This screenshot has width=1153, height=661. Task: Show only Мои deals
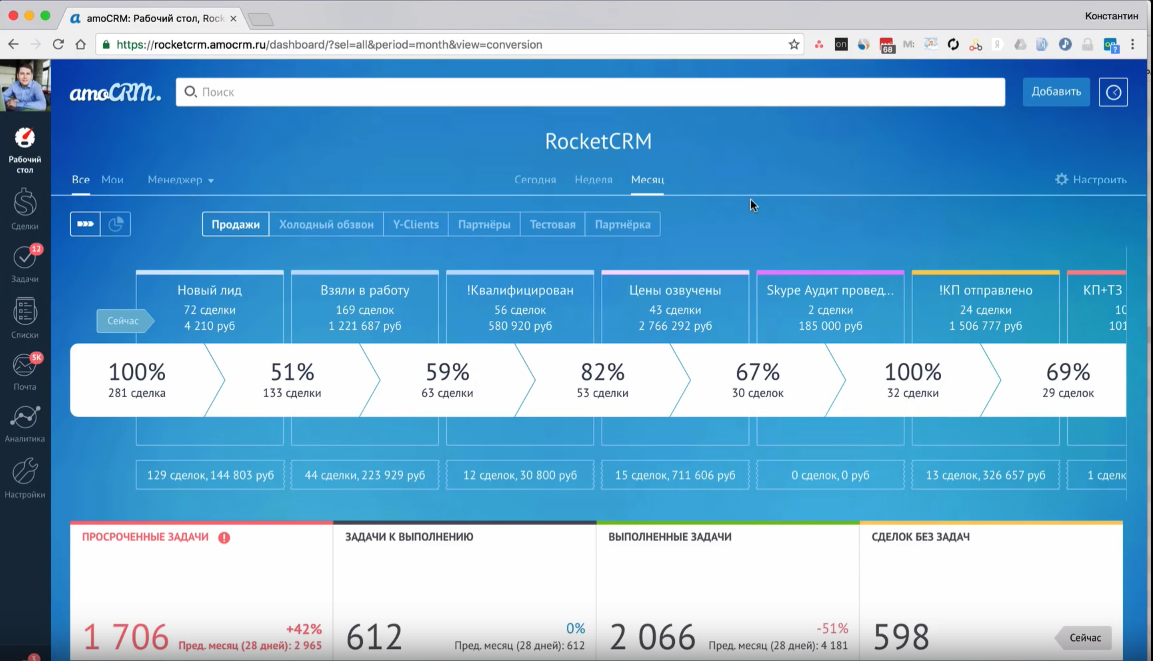112,180
